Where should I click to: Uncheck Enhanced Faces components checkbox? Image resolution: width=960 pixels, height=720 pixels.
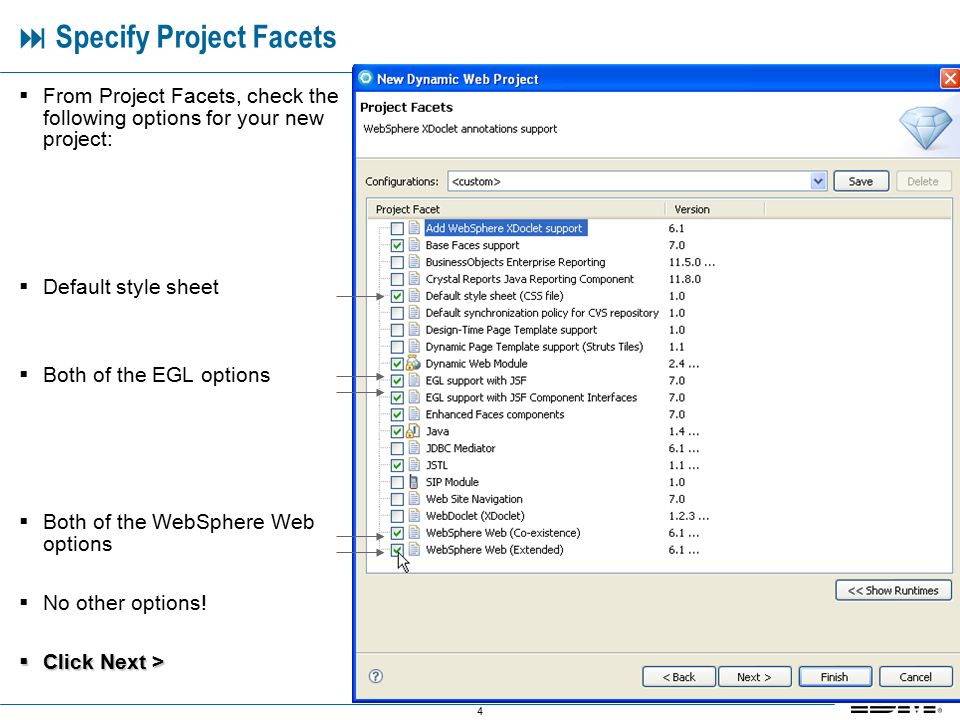397,415
